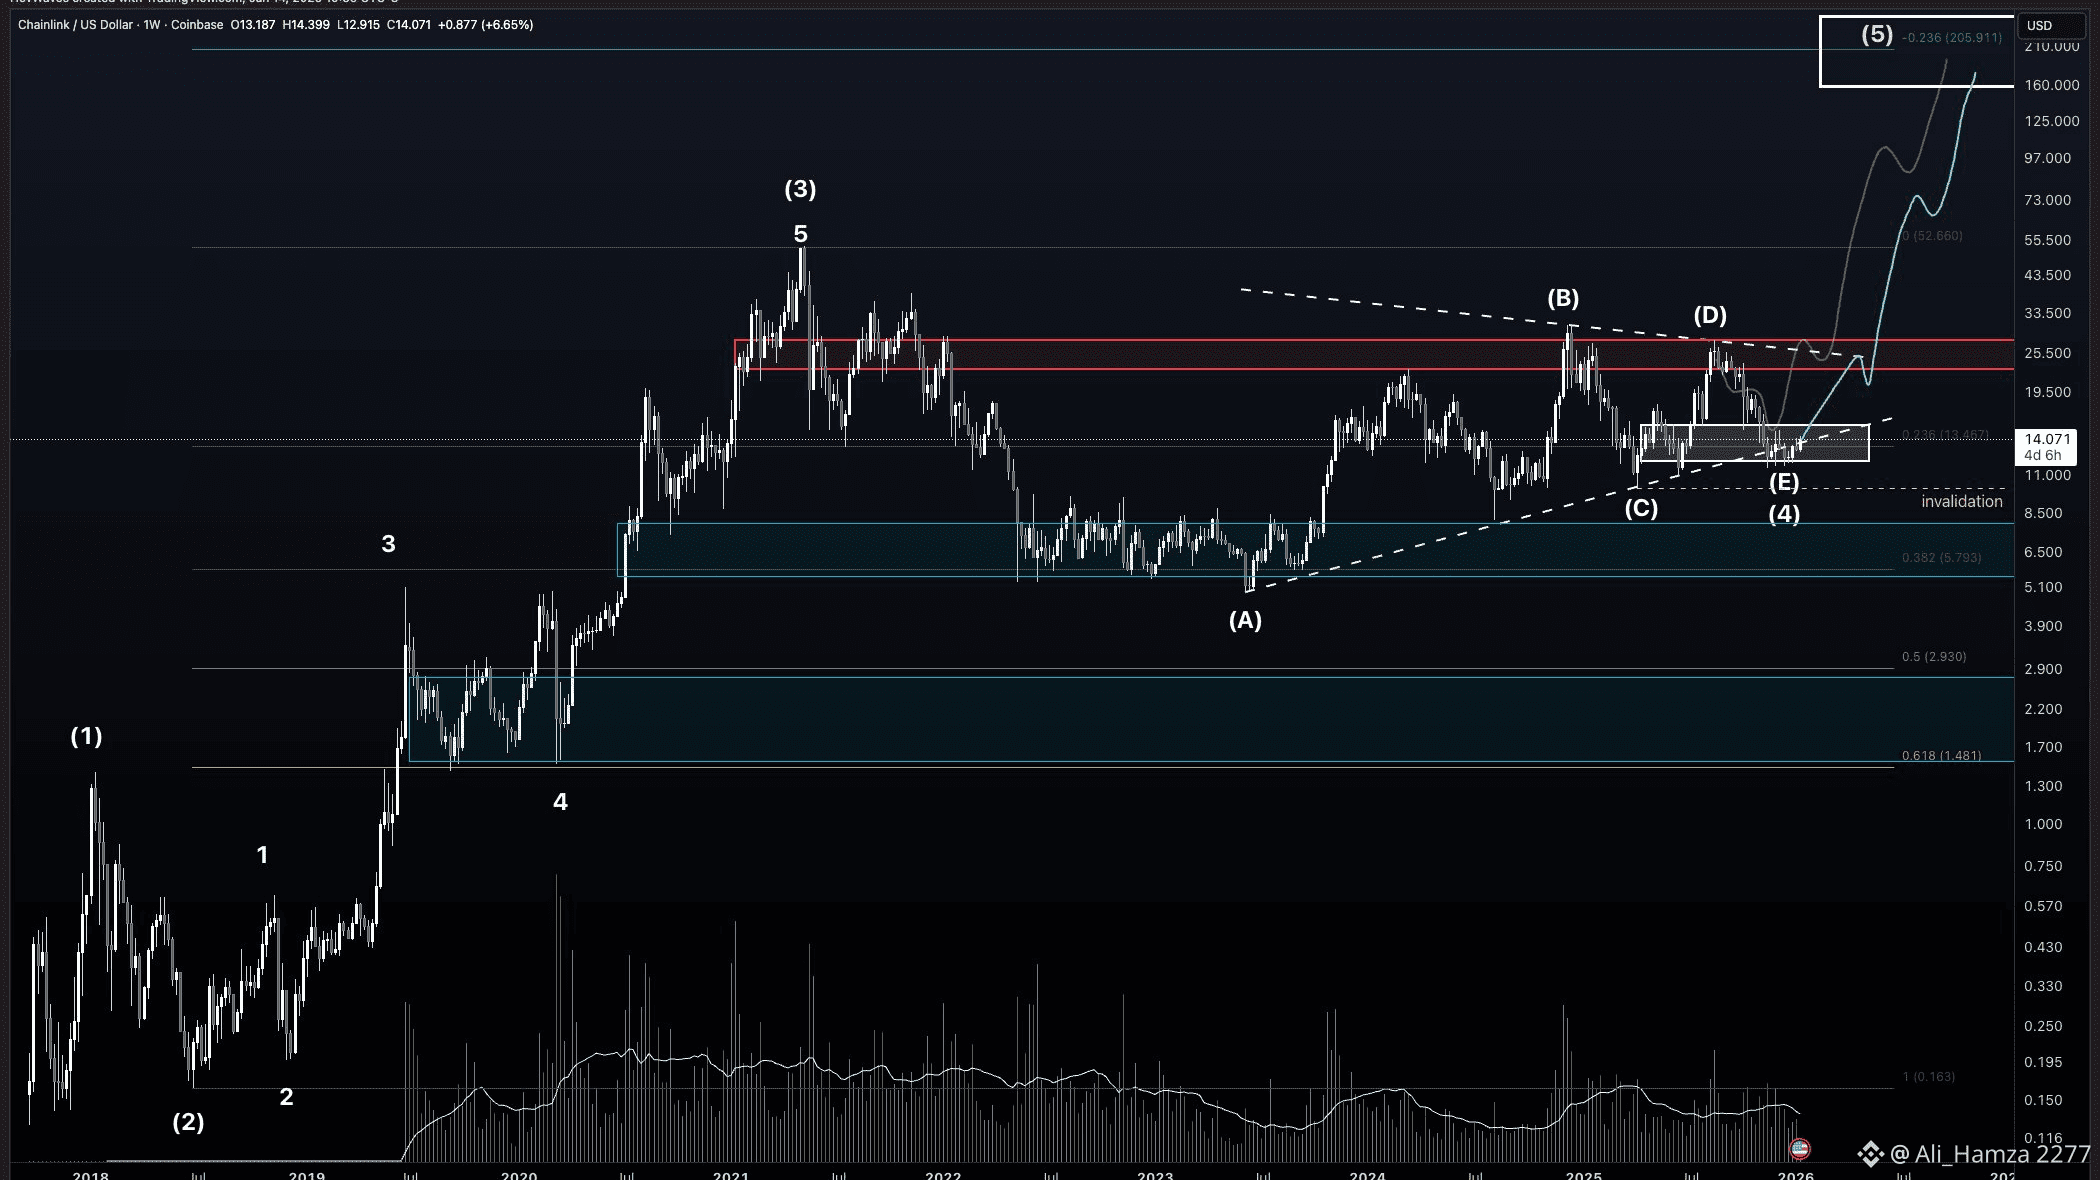Select the 0.382 (5.793) Fibonacci level label
This screenshot has height=1180, width=2100.
(x=1940, y=558)
